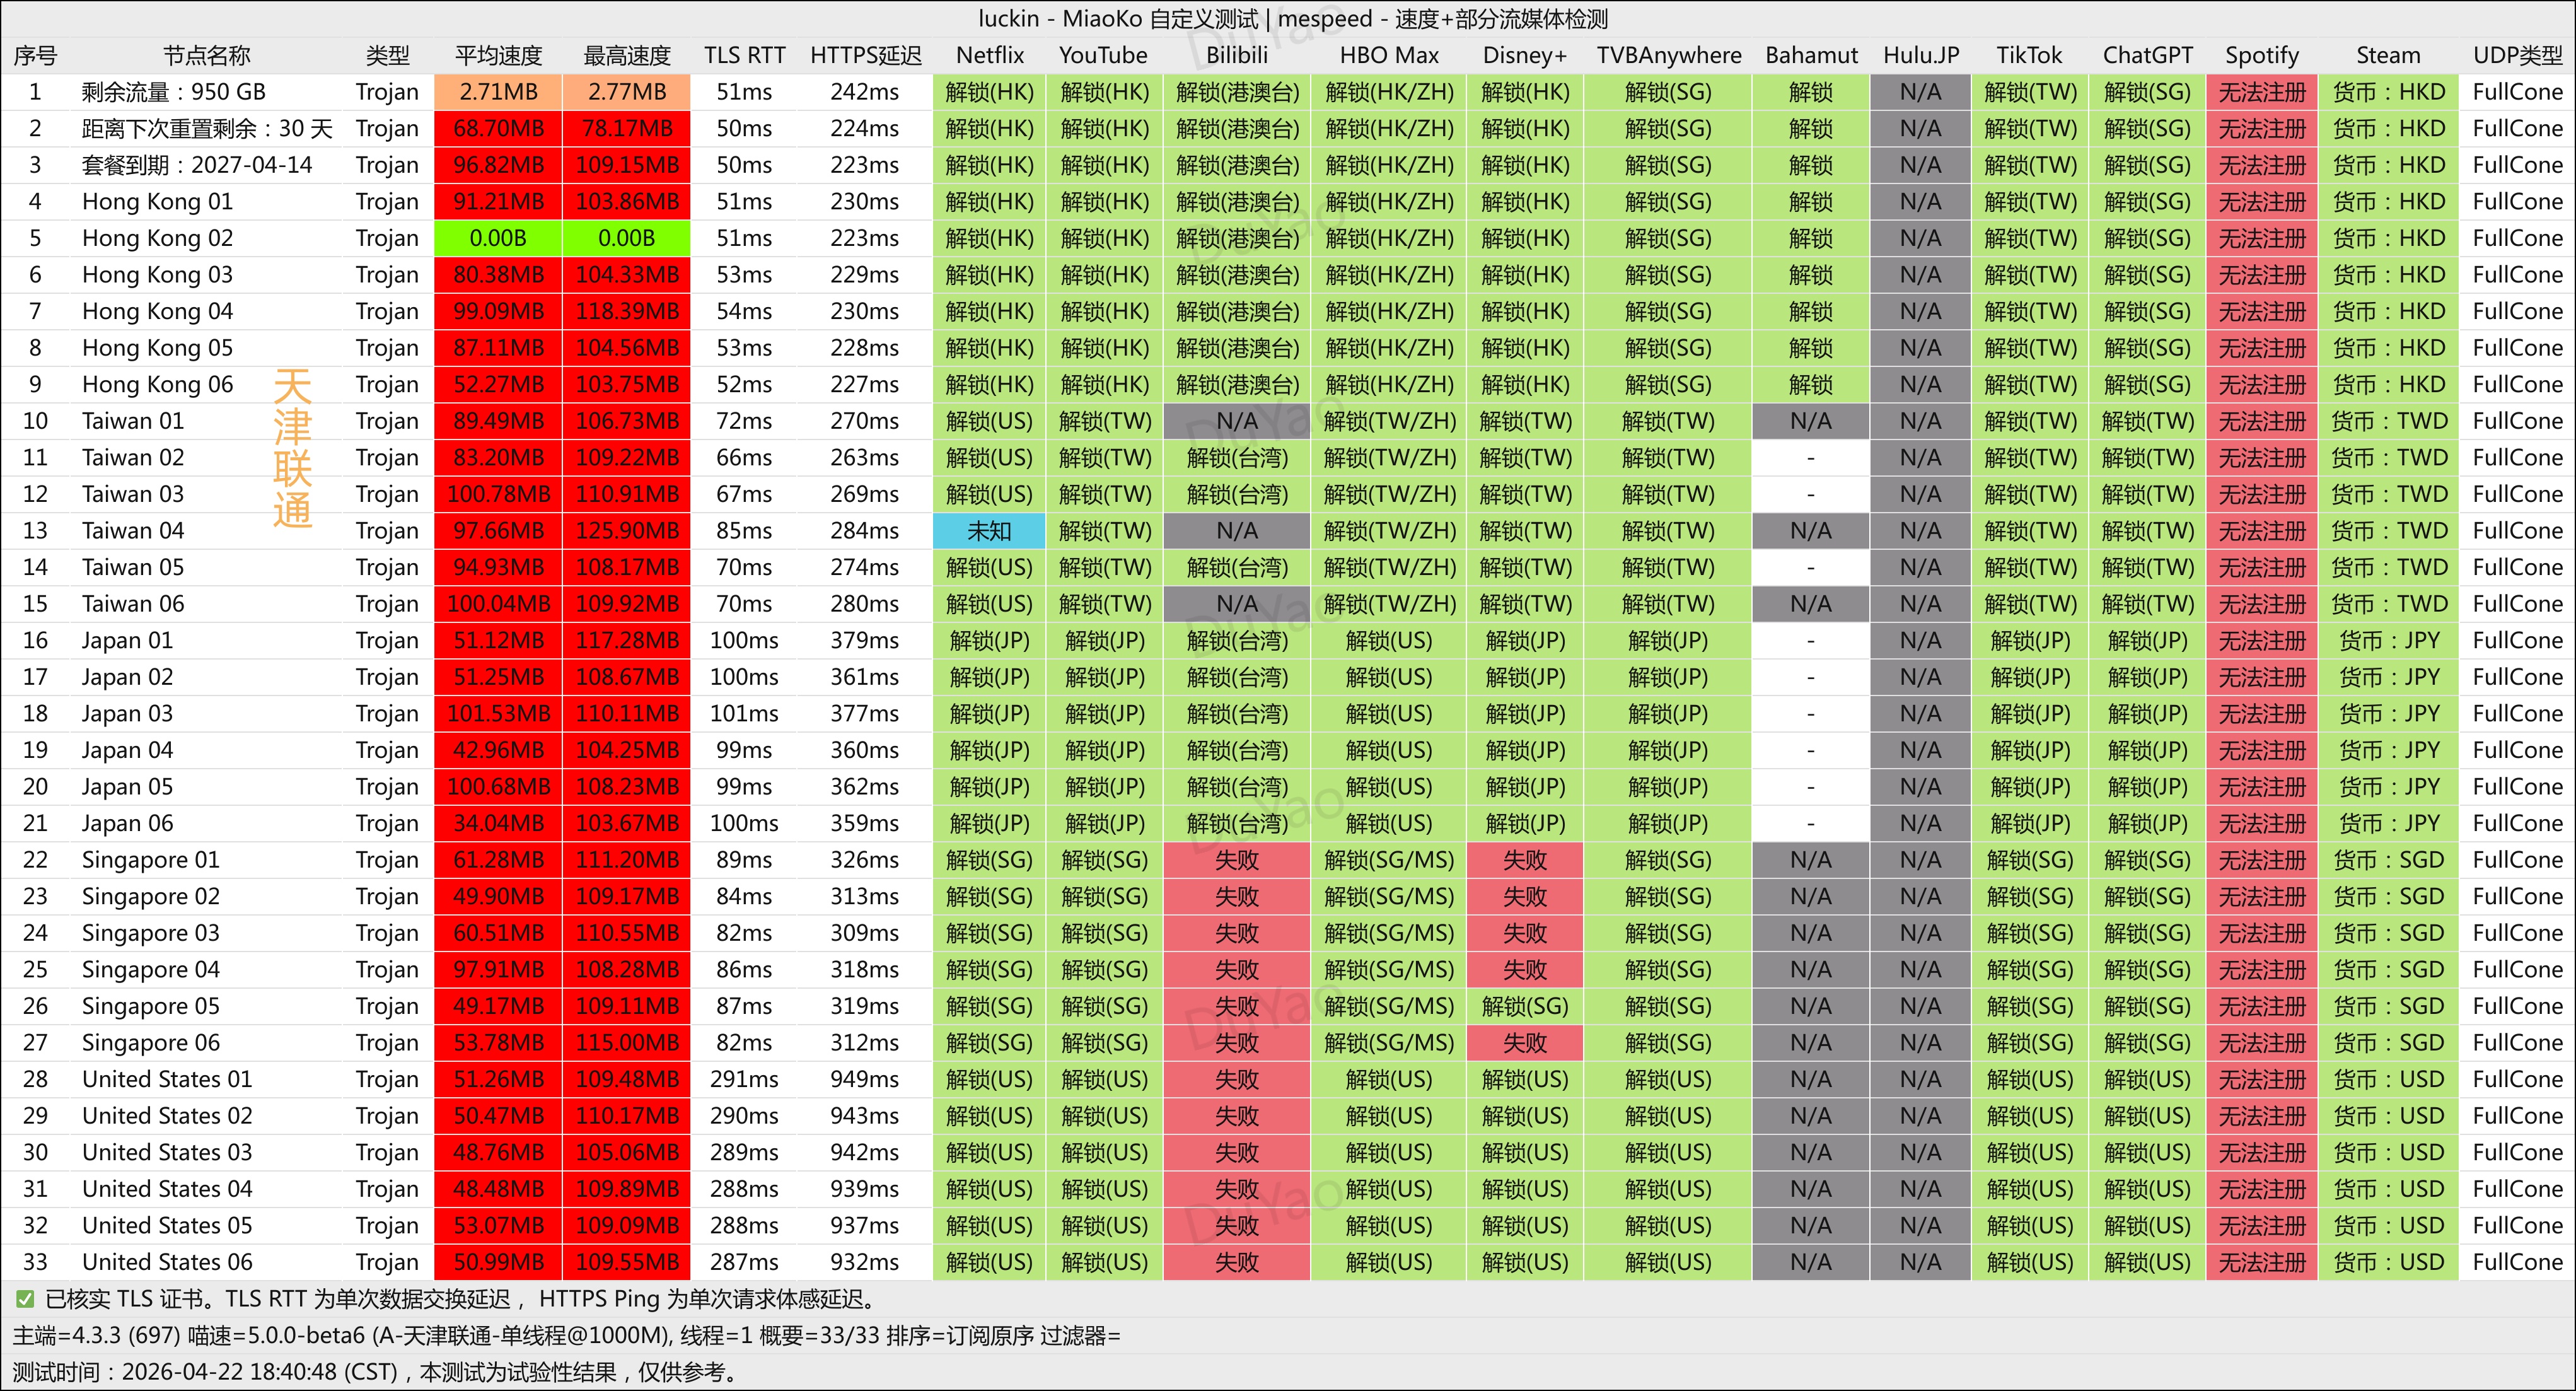
Task: Click the YouTube column header
Action: (x=1103, y=55)
